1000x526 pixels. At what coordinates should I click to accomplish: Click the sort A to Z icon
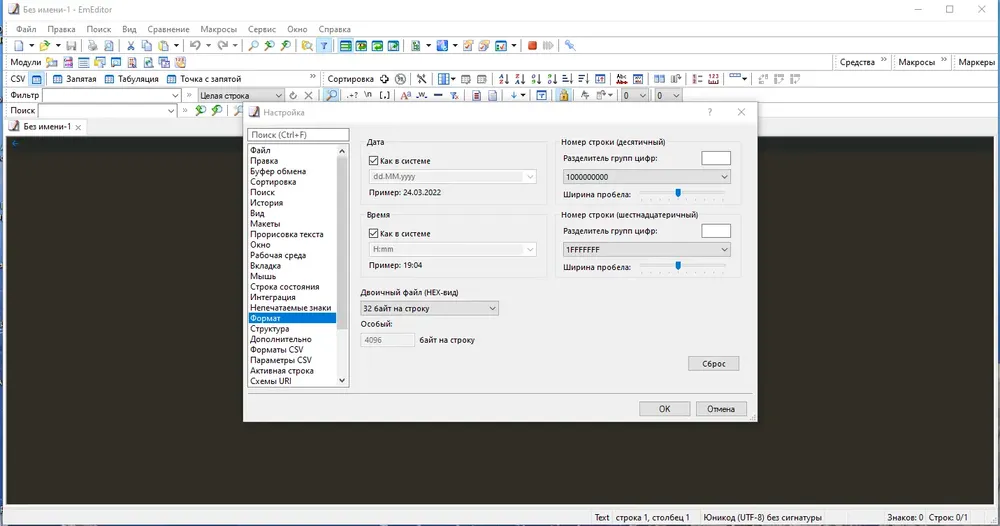tap(504, 79)
